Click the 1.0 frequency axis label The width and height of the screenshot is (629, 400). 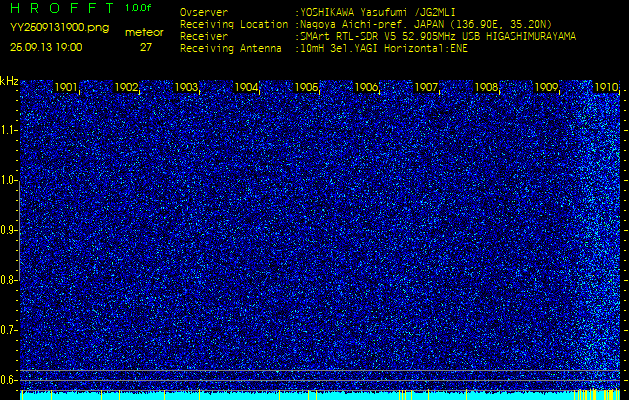pos(9,180)
